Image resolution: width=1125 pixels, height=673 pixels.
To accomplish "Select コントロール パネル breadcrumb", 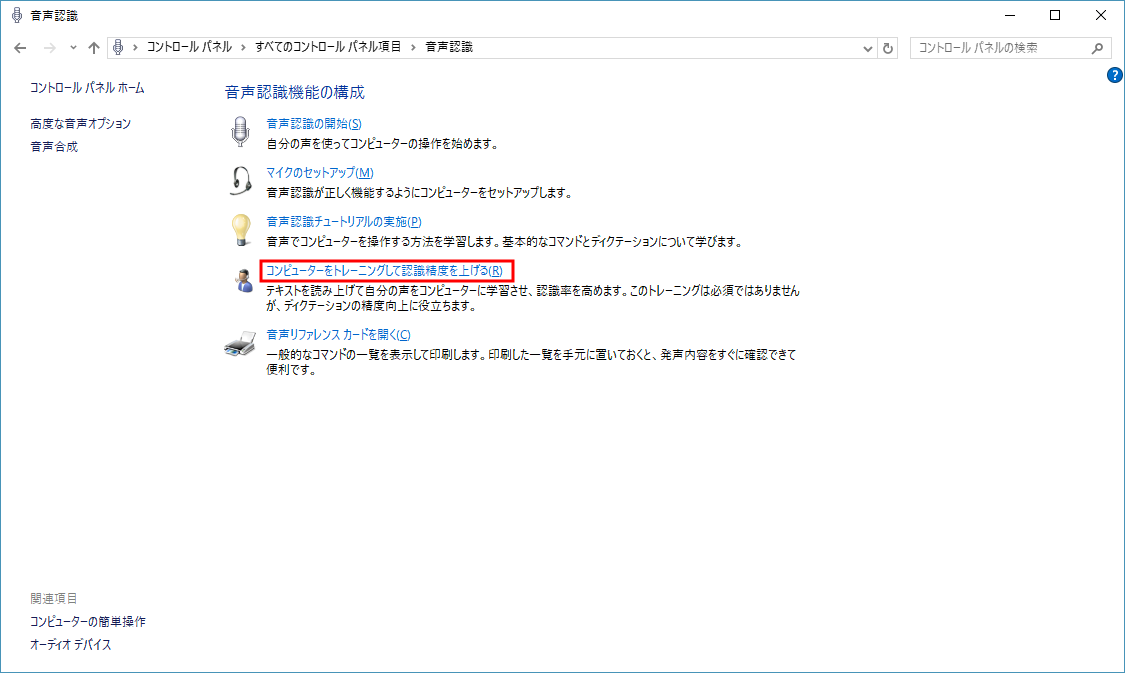I will coord(189,47).
